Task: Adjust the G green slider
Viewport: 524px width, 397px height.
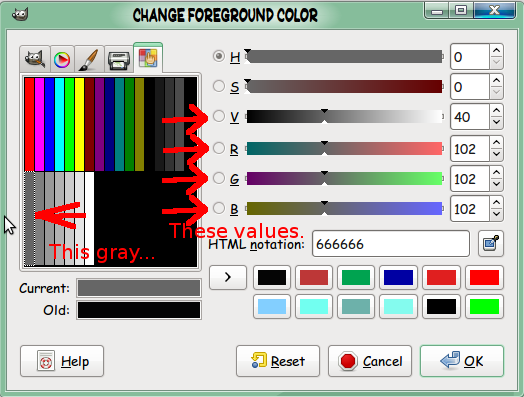Action: (x=345, y=178)
